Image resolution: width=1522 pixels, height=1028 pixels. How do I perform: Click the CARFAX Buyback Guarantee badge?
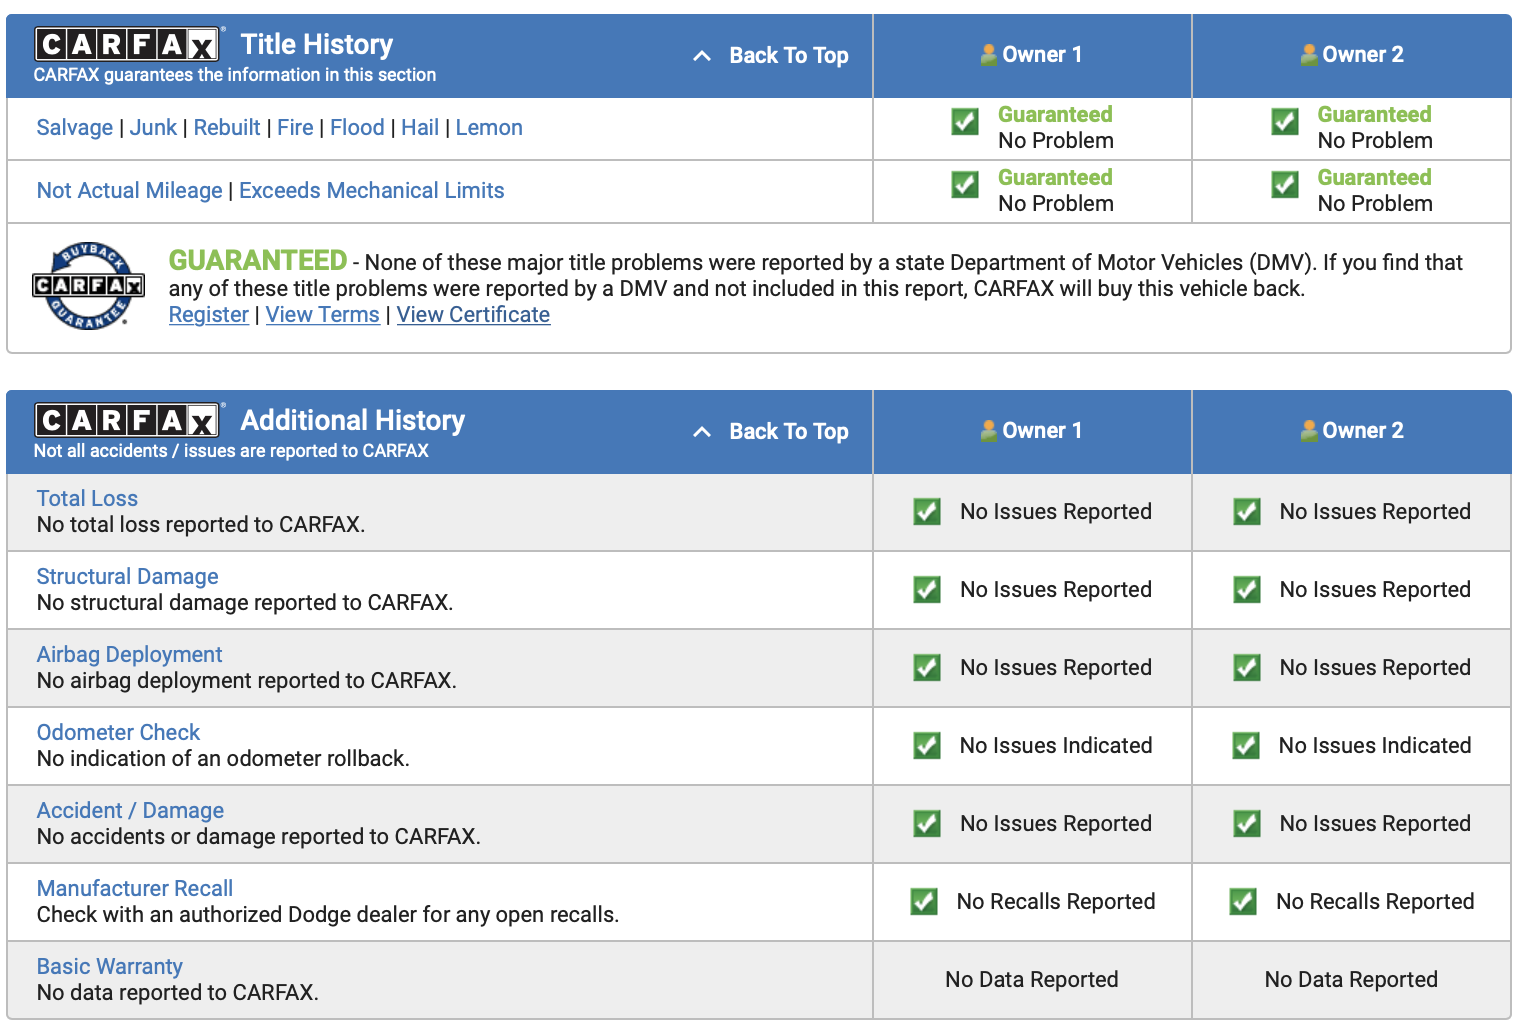click(88, 286)
